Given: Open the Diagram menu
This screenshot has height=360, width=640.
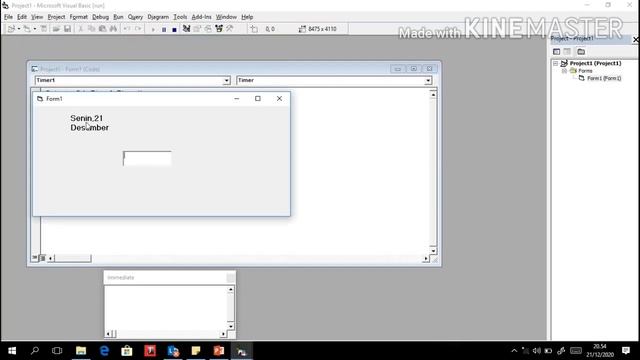Looking at the screenshot, I should (158, 17).
